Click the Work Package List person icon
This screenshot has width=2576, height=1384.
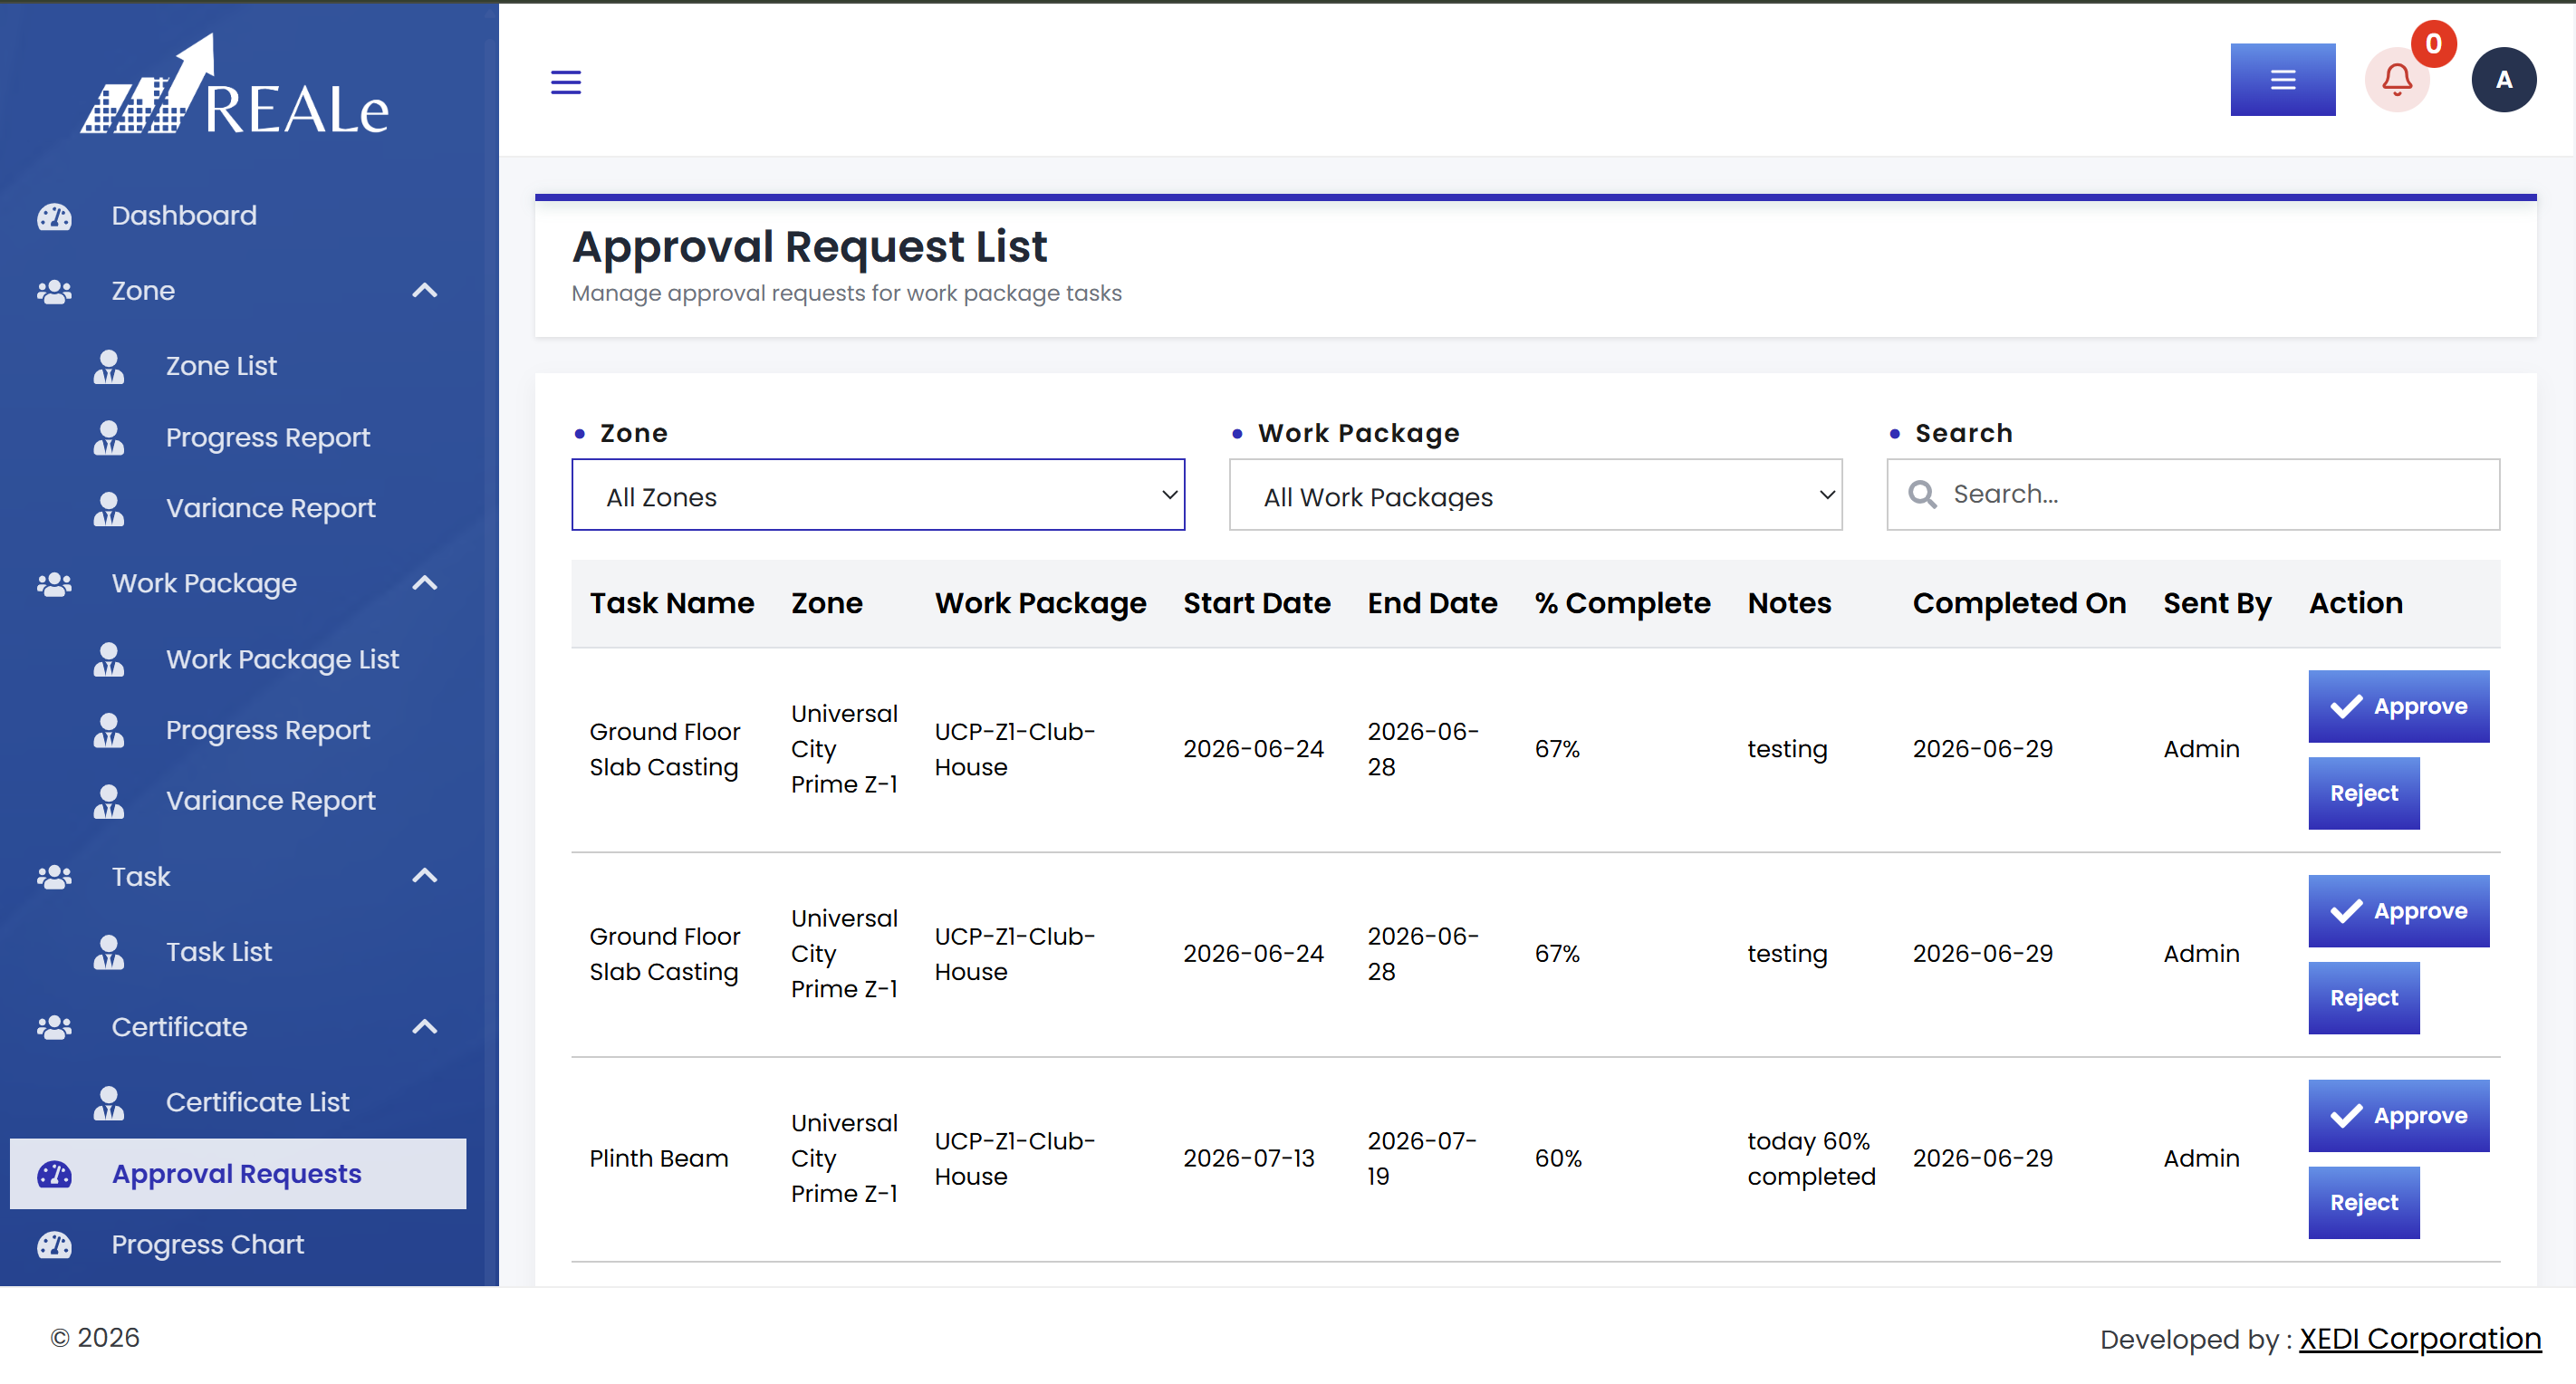coord(109,659)
